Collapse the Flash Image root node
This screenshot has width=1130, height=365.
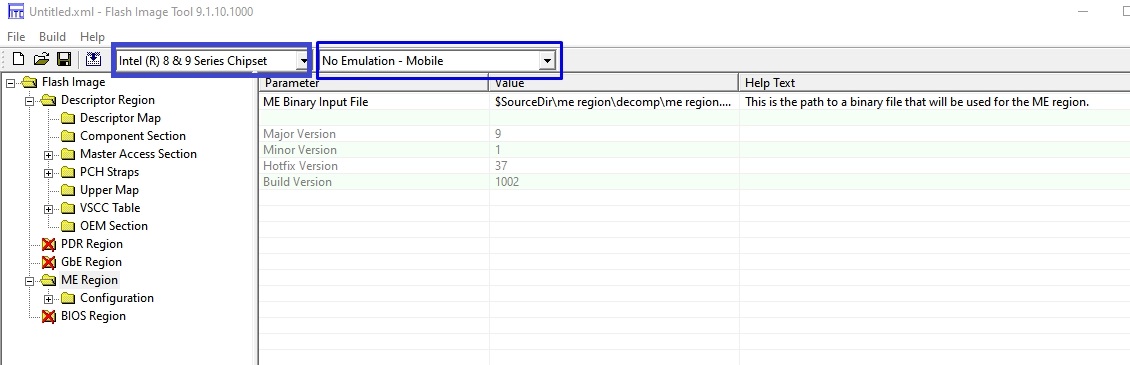tap(10, 82)
